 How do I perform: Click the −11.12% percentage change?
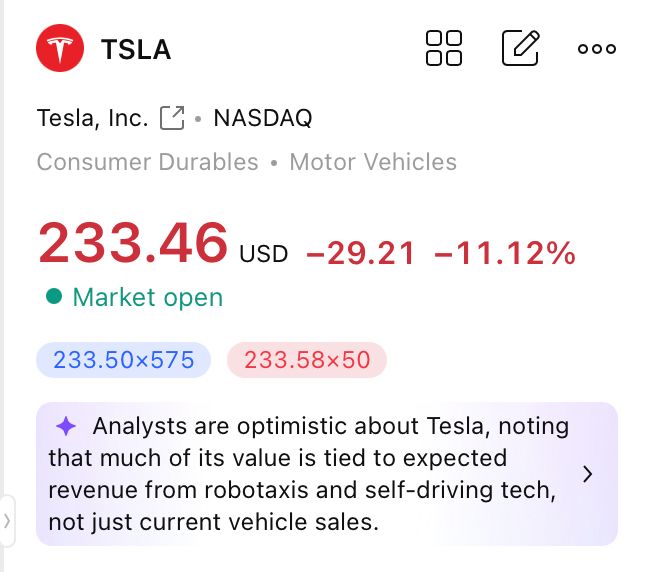pyautogui.click(x=505, y=254)
